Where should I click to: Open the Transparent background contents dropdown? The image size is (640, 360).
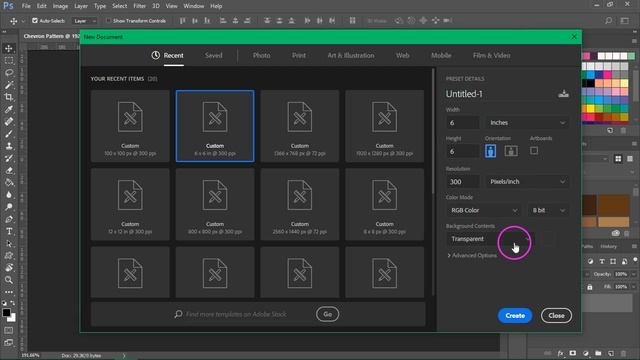tap(490, 239)
